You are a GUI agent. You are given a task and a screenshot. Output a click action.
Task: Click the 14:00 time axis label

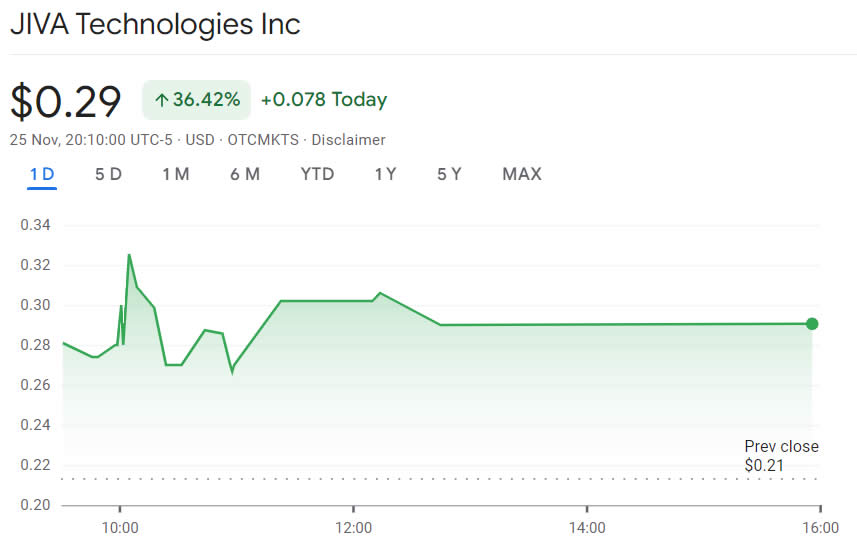tap(587, 527)
